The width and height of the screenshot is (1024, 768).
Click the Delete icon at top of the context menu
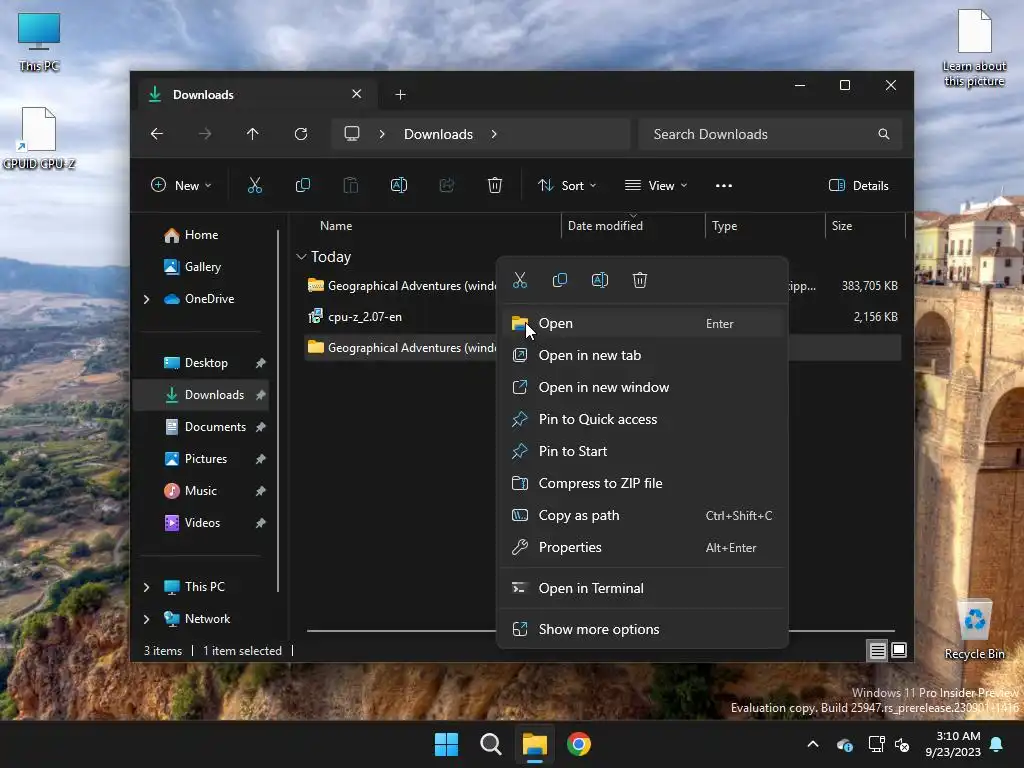639,280
